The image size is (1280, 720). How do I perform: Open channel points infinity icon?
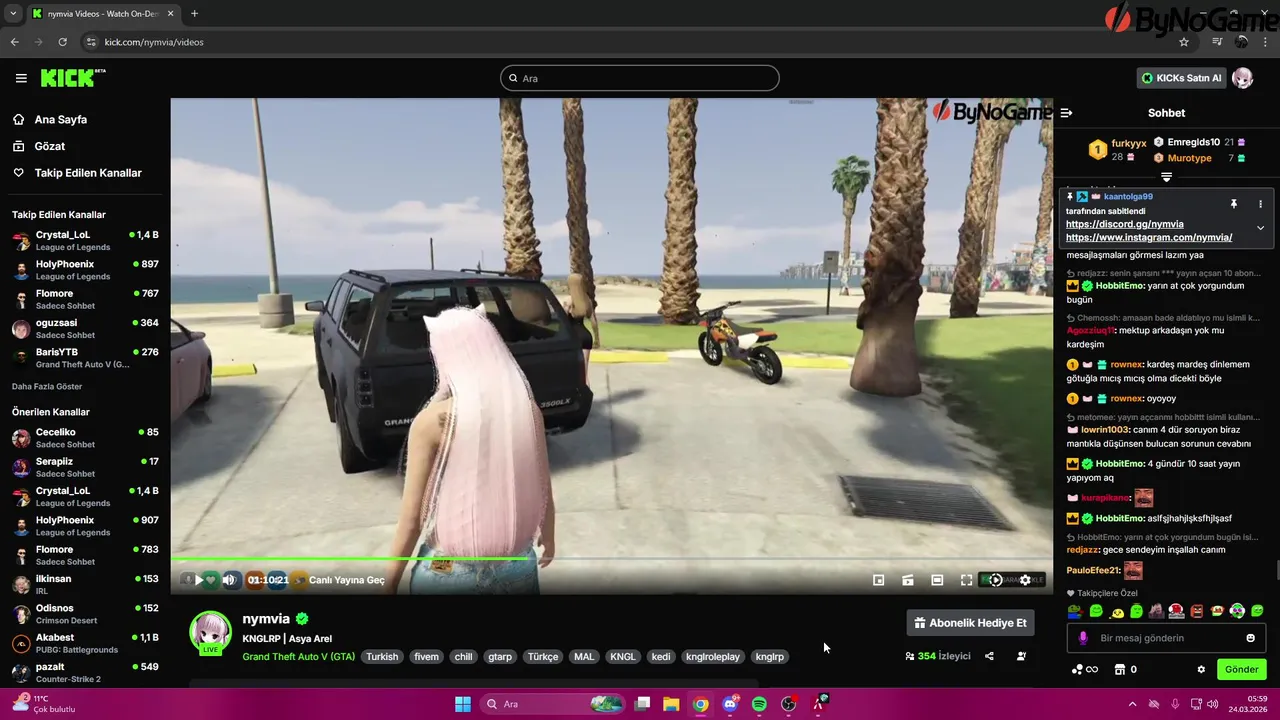coord(1085,669)
